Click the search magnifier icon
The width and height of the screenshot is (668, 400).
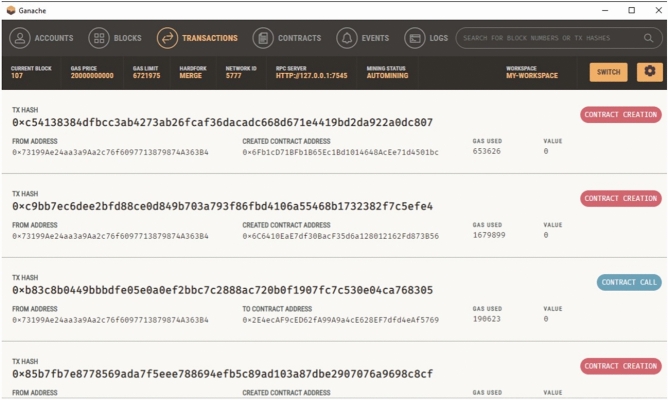648,38
